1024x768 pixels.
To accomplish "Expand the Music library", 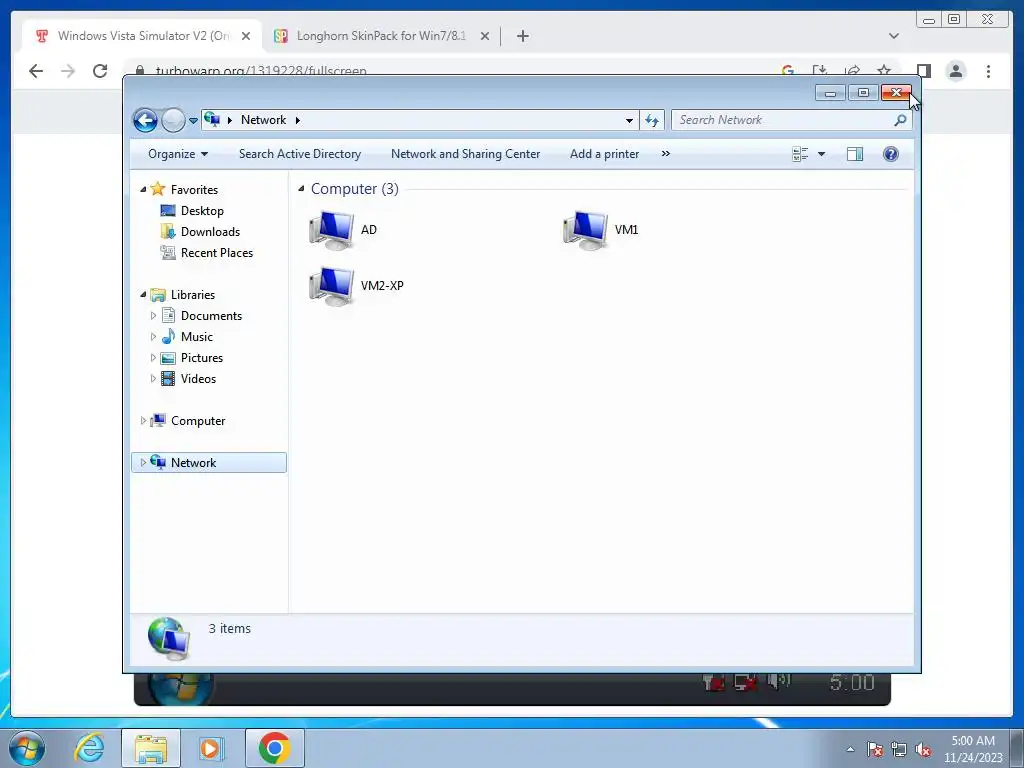I will pyautogui.click(x=153, y=337).
